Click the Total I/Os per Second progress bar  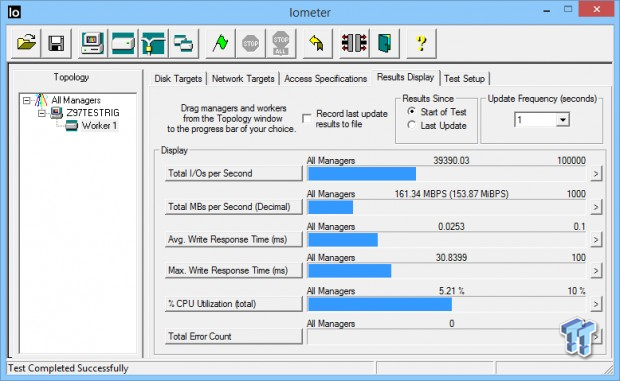[x=447, y=174]
